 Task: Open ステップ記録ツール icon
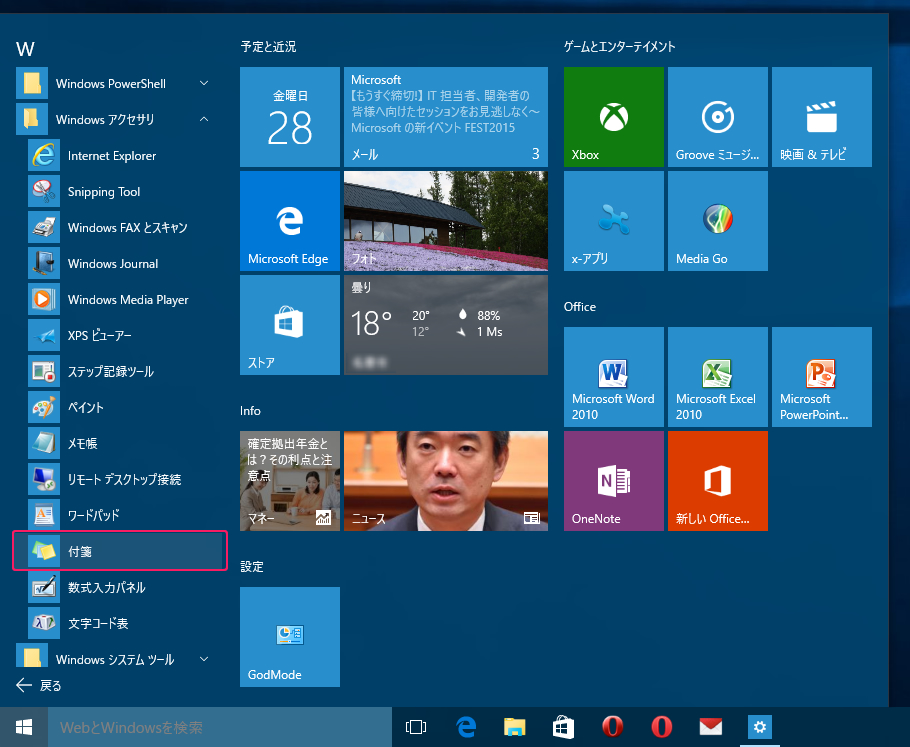tap(44, 371)
